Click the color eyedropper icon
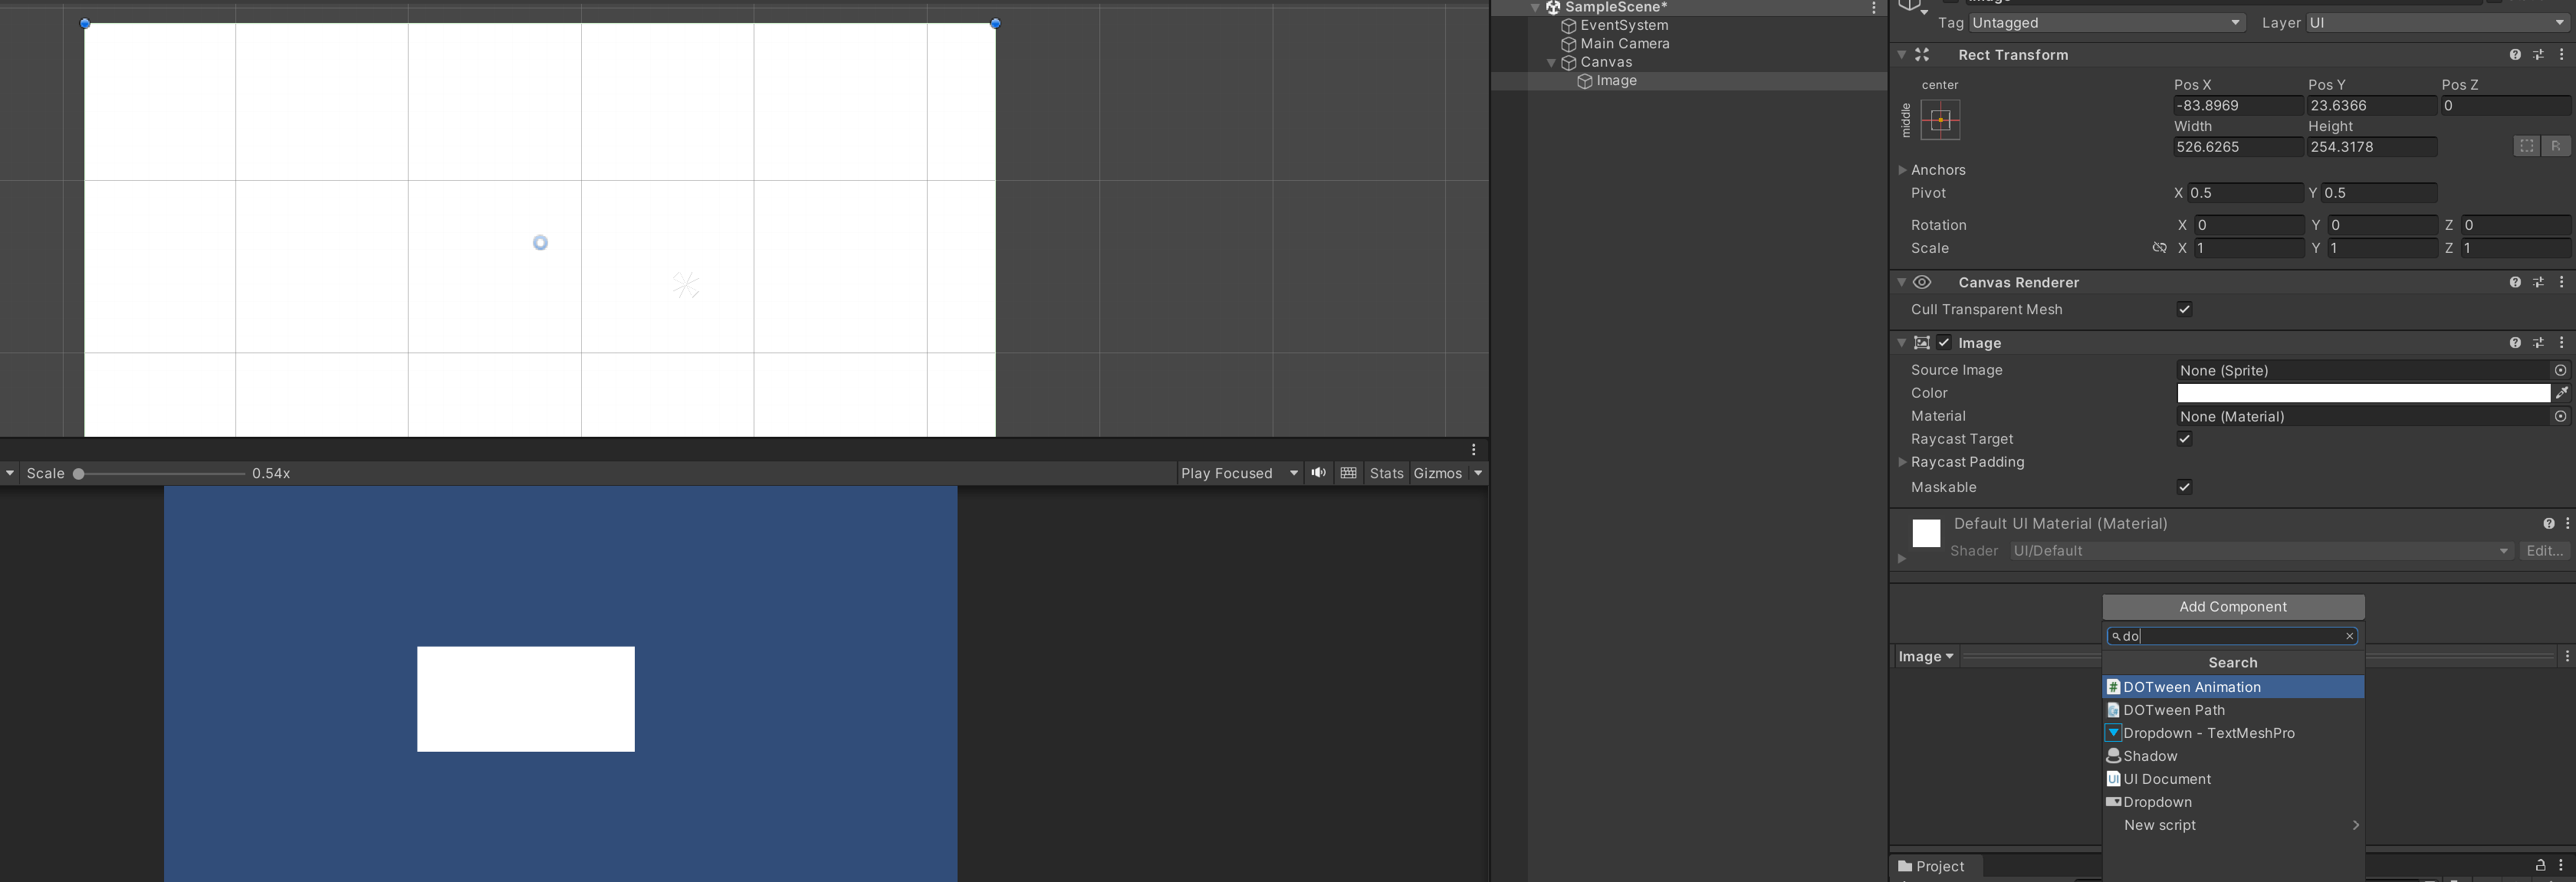 click(2561, 393)
